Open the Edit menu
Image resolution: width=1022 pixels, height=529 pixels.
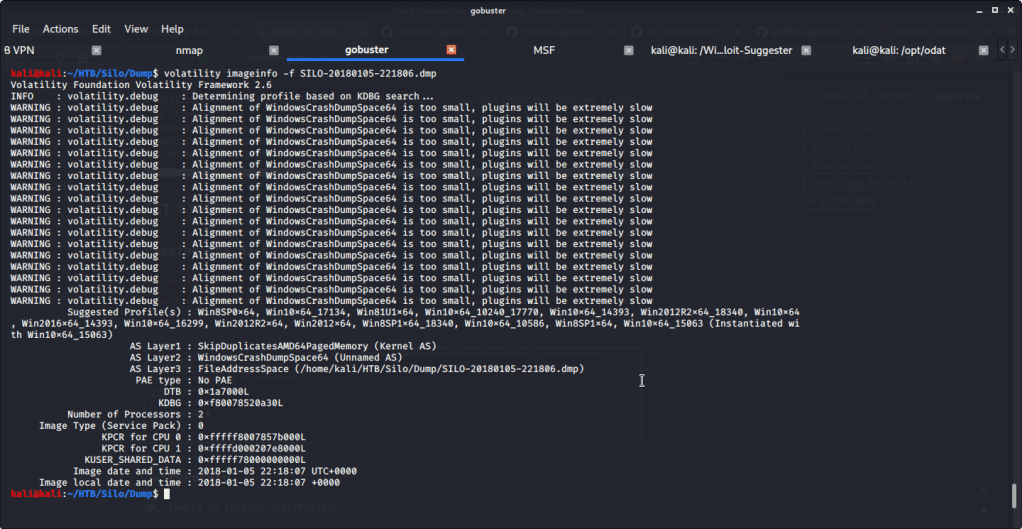point(101,29)
